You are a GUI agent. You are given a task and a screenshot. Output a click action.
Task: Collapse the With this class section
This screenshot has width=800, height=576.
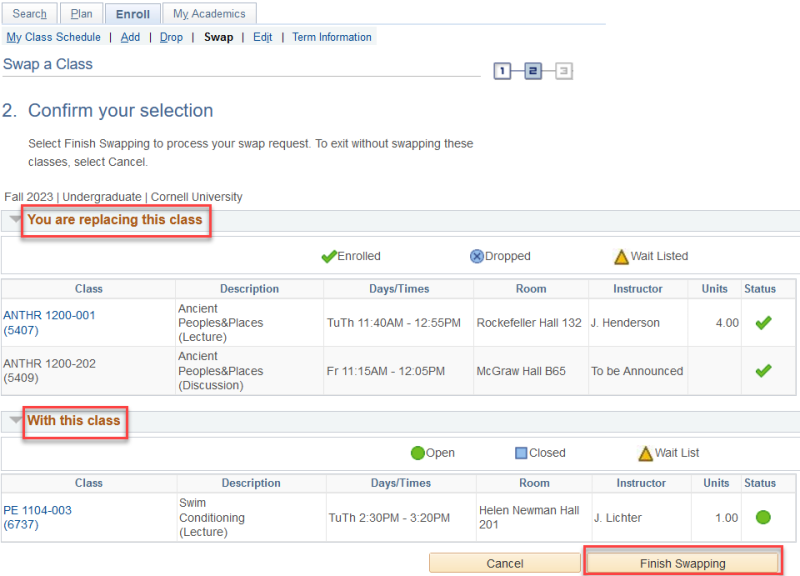pos(14,422)
